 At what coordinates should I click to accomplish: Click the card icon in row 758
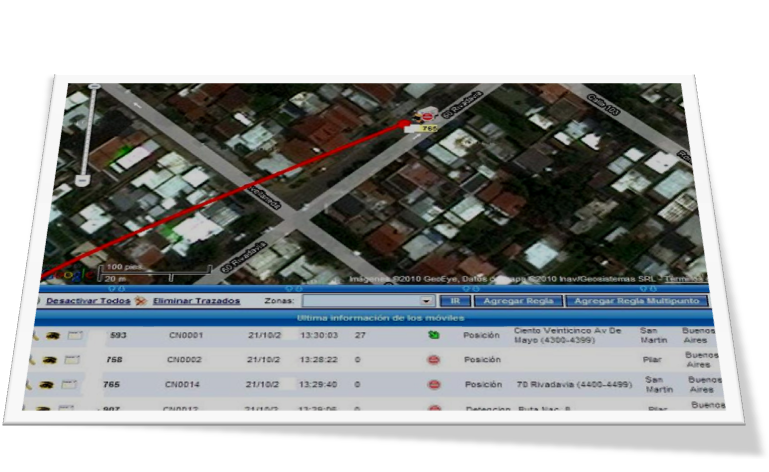coord(72,360)
